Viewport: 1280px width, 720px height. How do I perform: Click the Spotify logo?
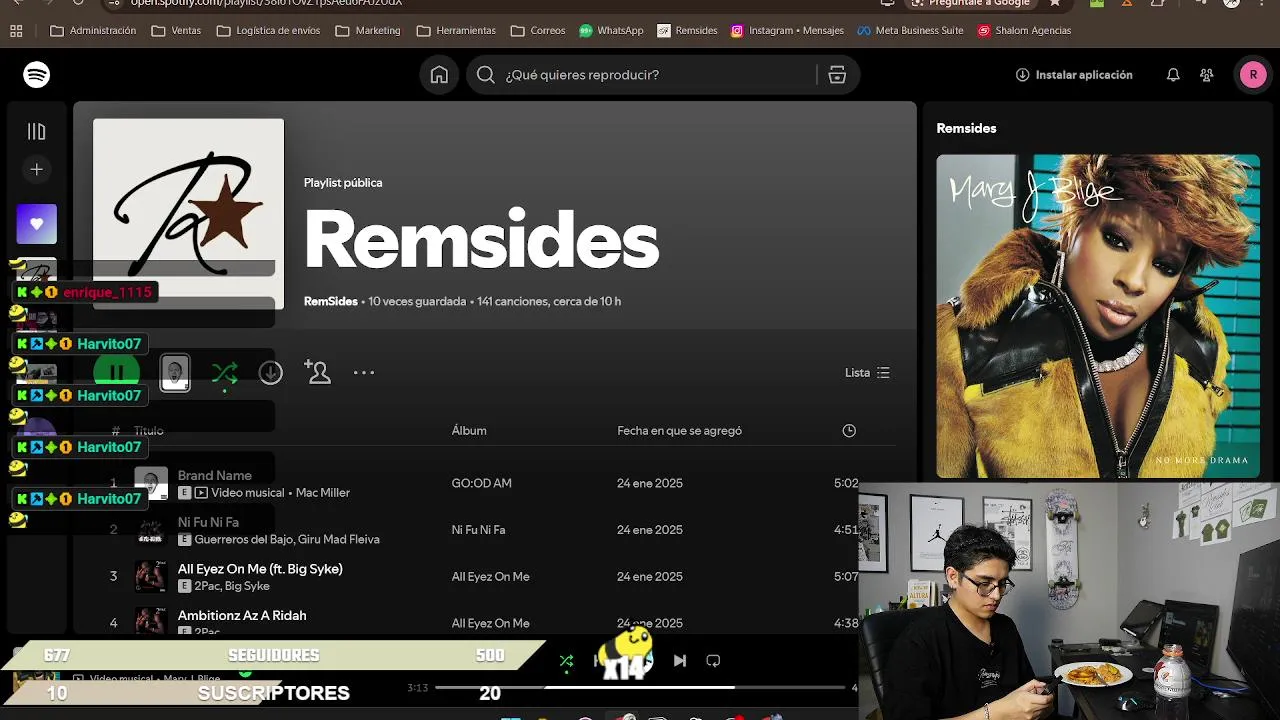(x=37, y=75)
